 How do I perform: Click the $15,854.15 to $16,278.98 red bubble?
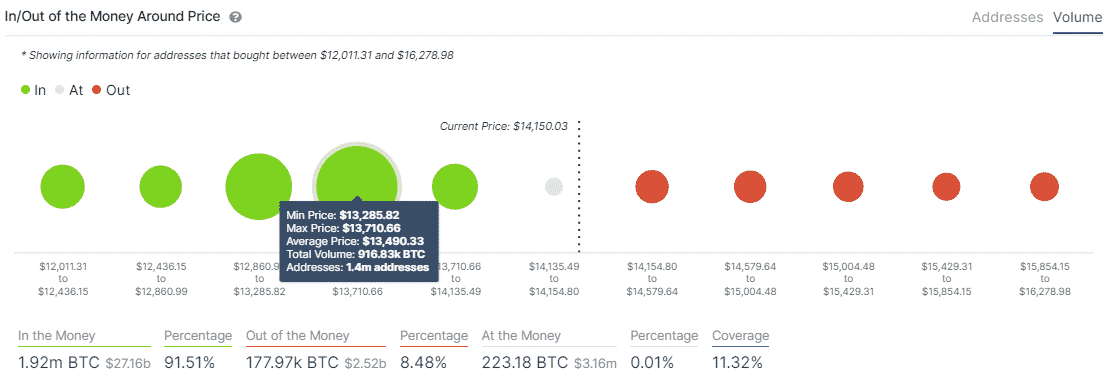point(1044,187)
